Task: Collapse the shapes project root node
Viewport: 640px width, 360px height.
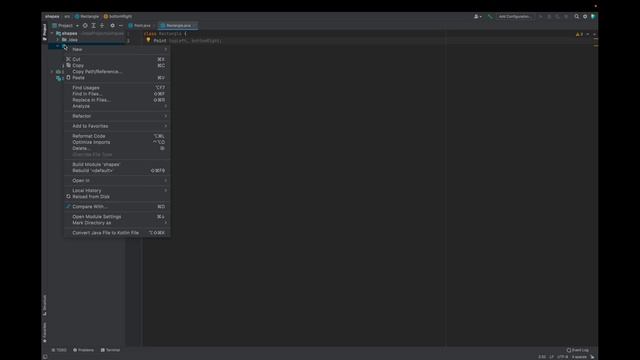Action: coord(52,33)
